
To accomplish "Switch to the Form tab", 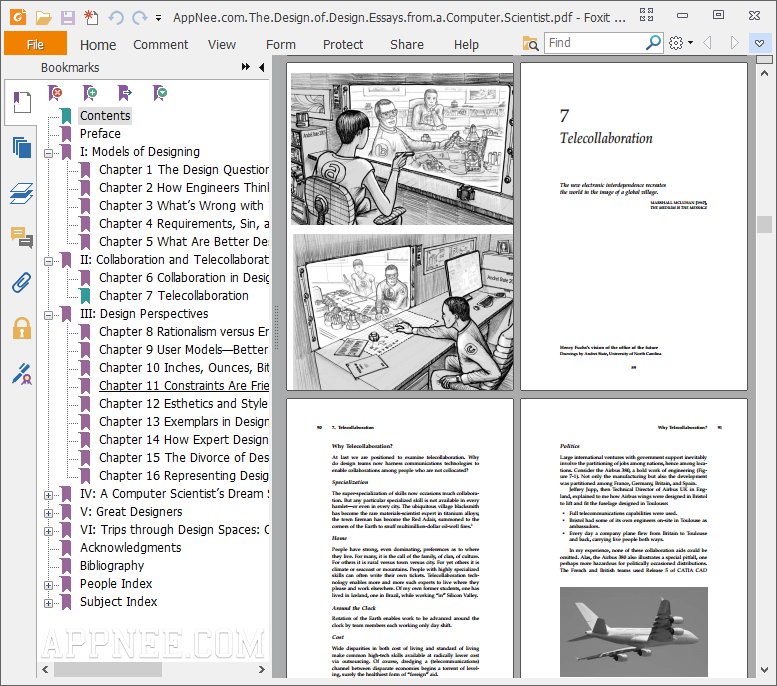I will click(280, 45).
